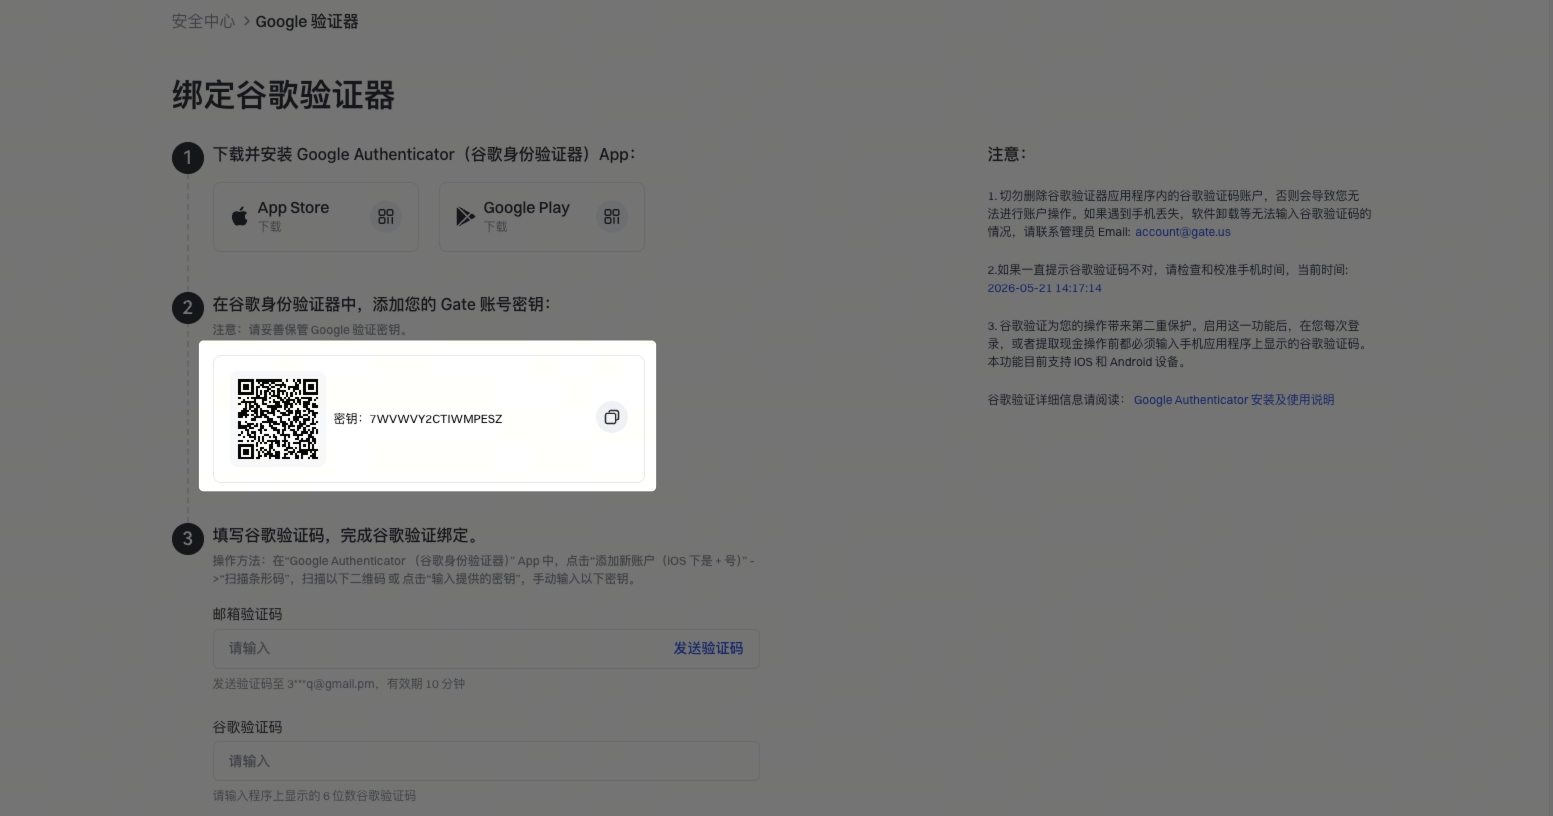
Task: Click the Google Play logo icon
Action: (465, 216)
